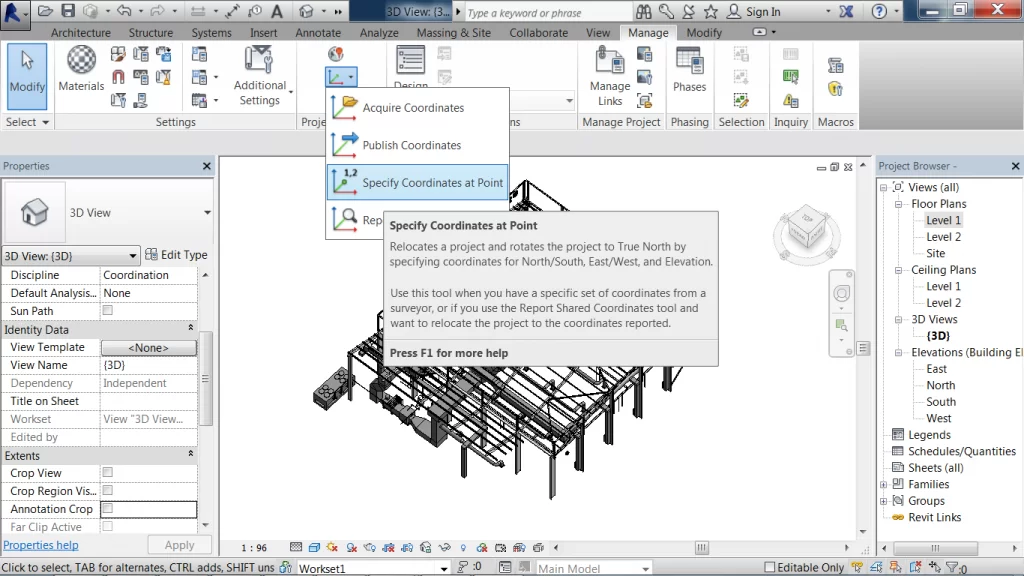Image resolution: width=1024 pixels, height=576 pixels.
Task: Select Publish Coordinates menu entry
Action: pyautogui.click(x=411, y=145)
